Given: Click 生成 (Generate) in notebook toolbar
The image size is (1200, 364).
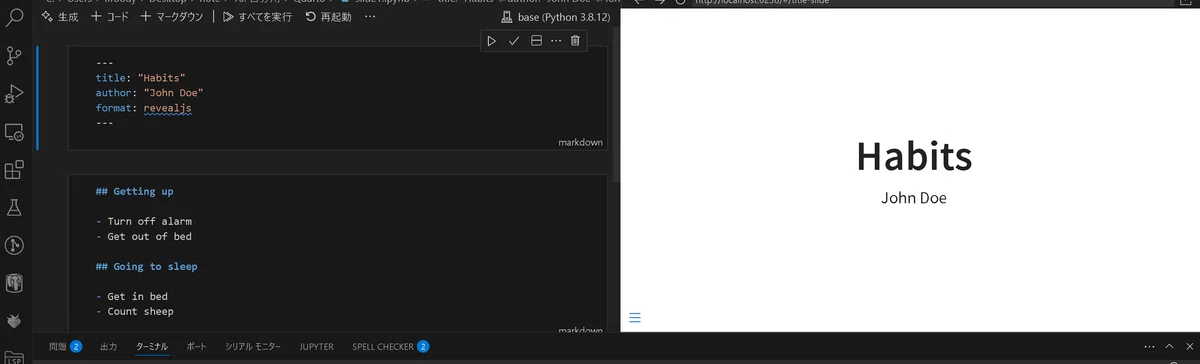Looking at the screenshot, I should click(60, 17).
